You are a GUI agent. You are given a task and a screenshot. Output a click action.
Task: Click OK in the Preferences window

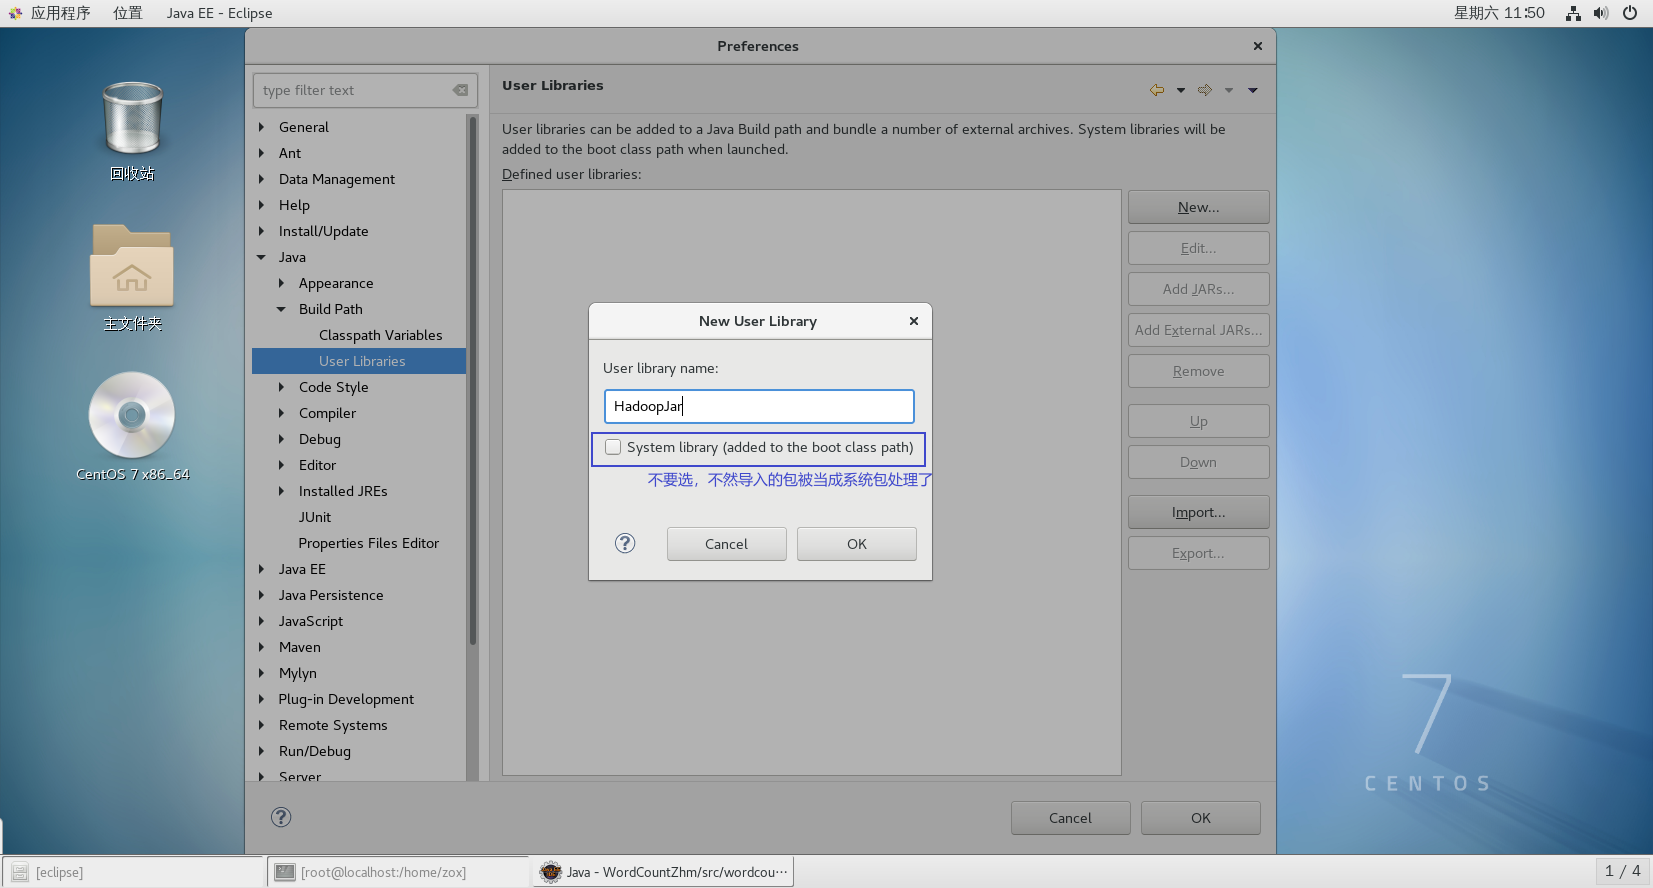[x=1201, y=818]
